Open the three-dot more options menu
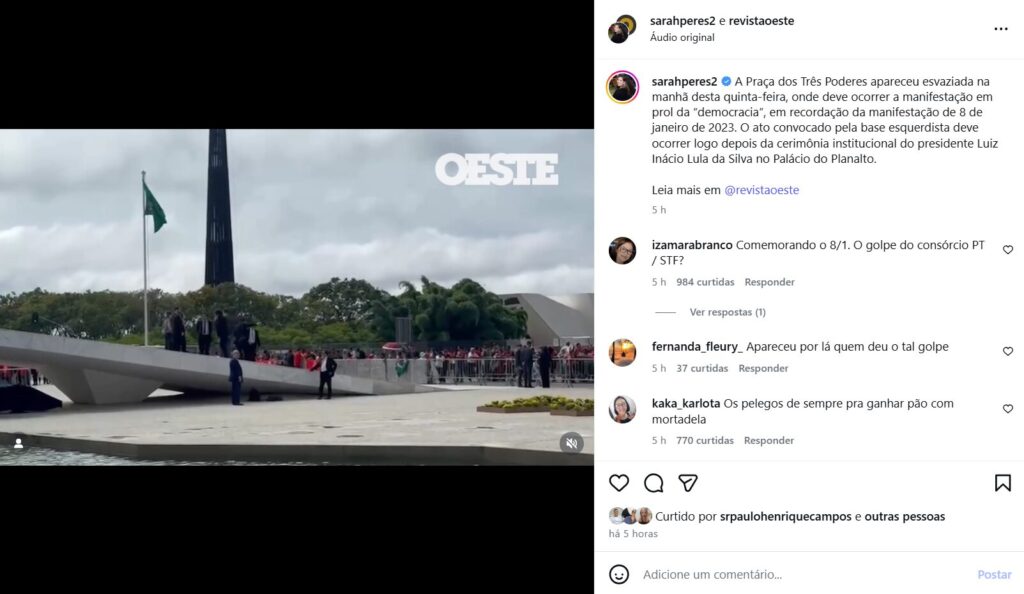 tap(1000, 29)
